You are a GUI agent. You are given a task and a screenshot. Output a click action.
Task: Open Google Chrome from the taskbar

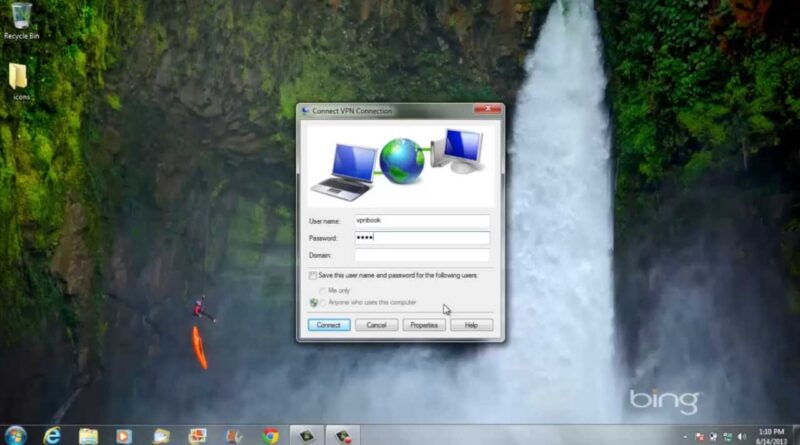[x=271, y=436]
